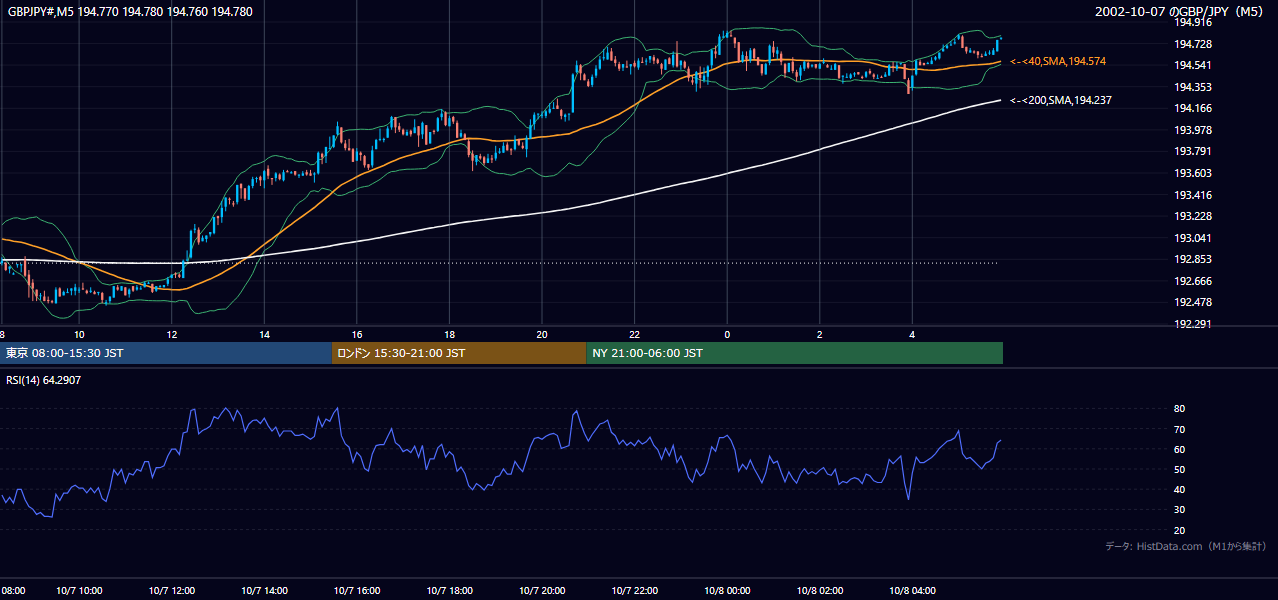
Task: Click the 193.041 price axis label
Action: pyautogui.click(x=1193, y=238)
